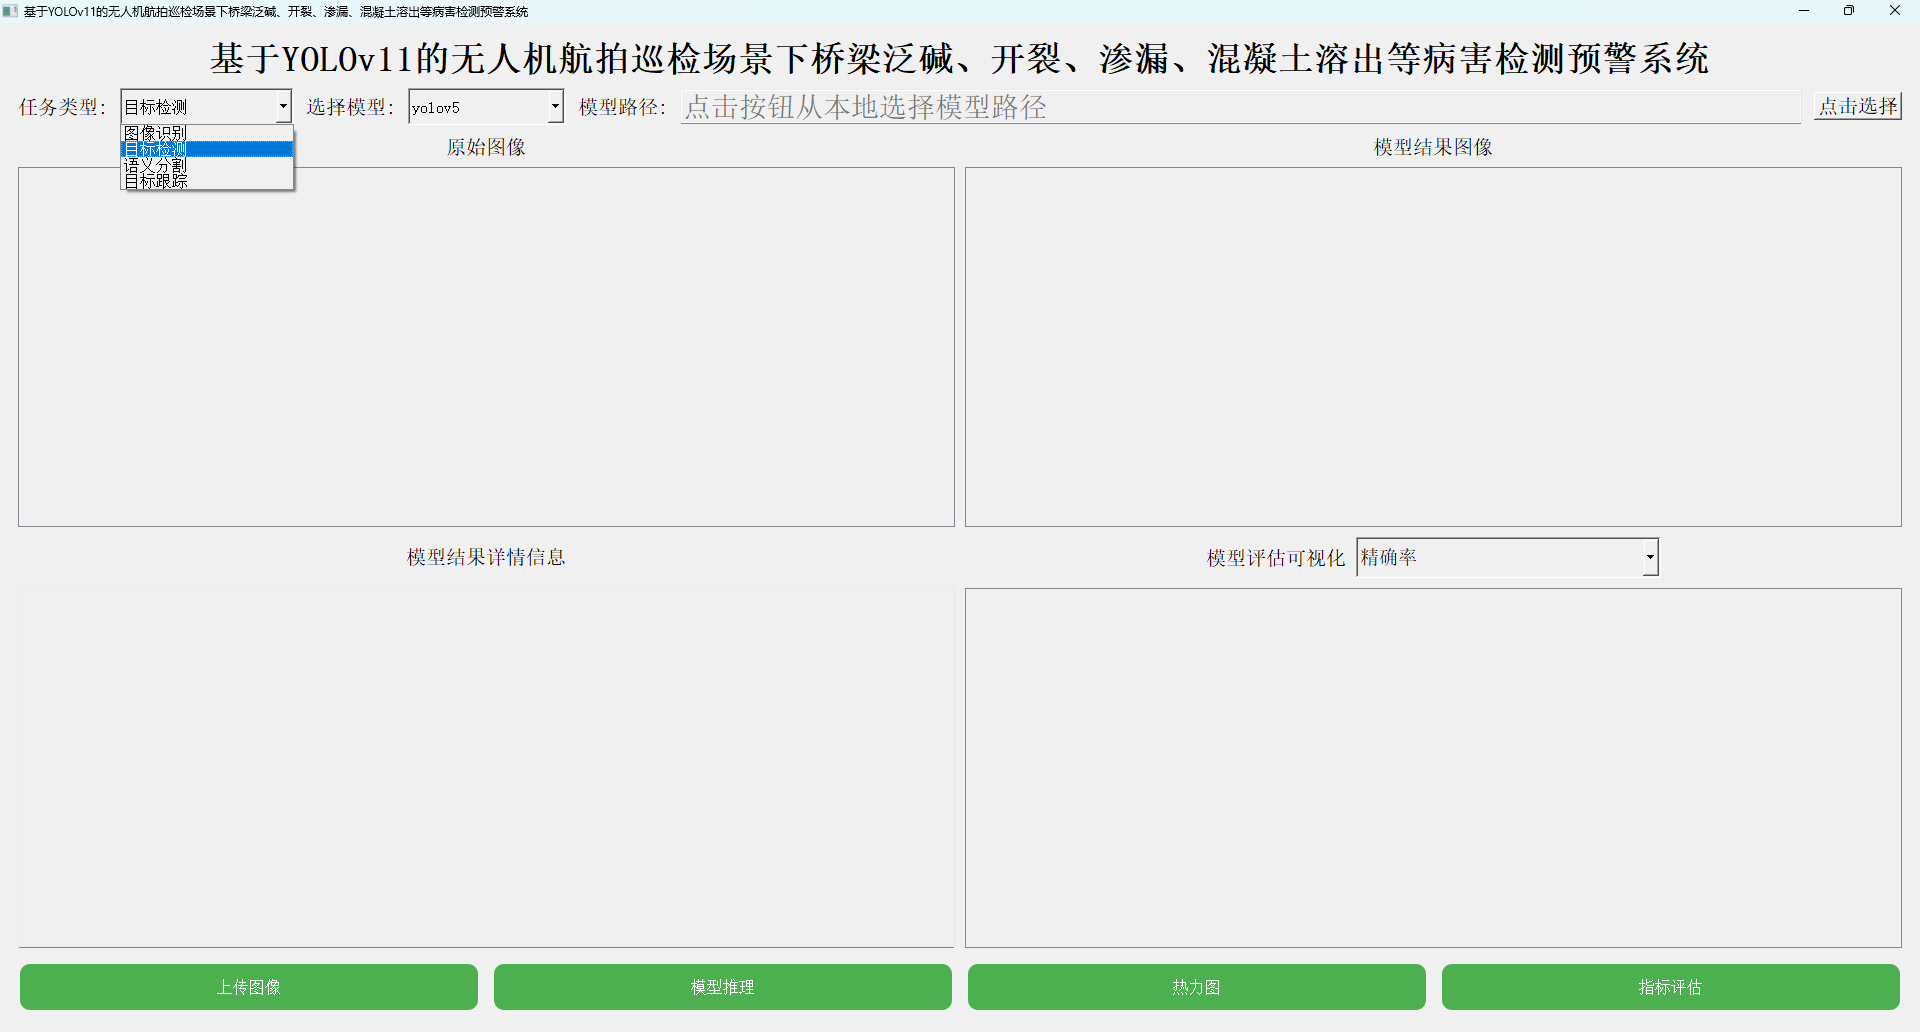Screen dimensions: 1920x1032
Task: Click the model evaluation visualization panel
Action: (x=1433, y=768)
